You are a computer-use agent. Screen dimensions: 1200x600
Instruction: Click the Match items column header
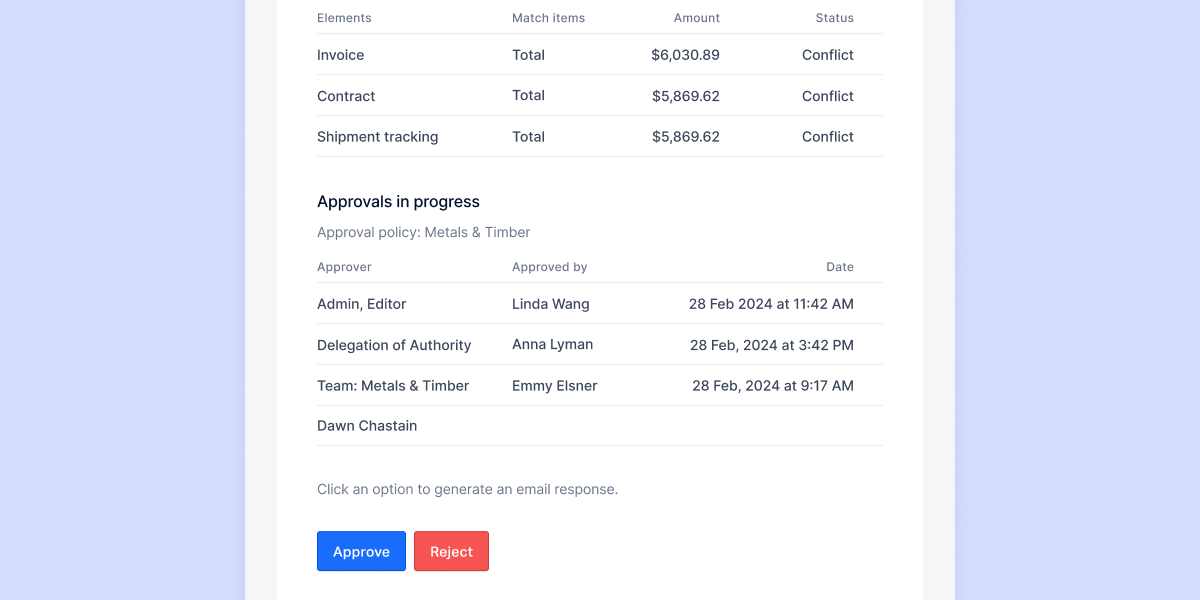pyautogui.click(x=548, y=17)
